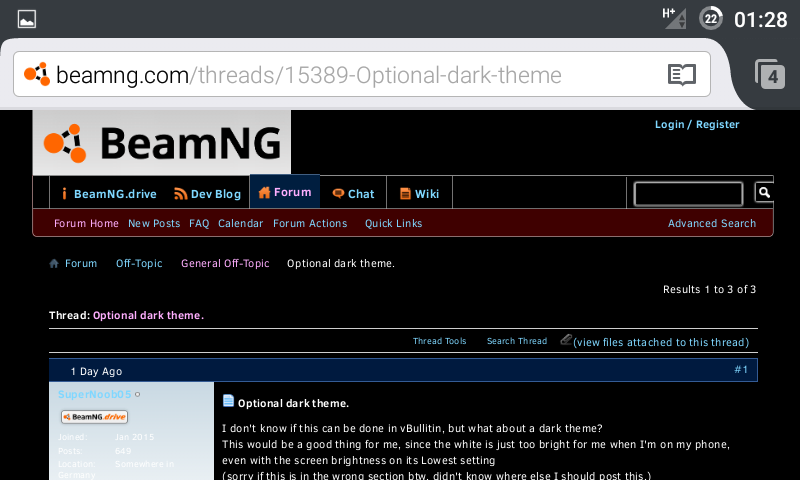Screen dimensions: 800x480
Task: Click the post number #1 link
Action: click(741, 369)
